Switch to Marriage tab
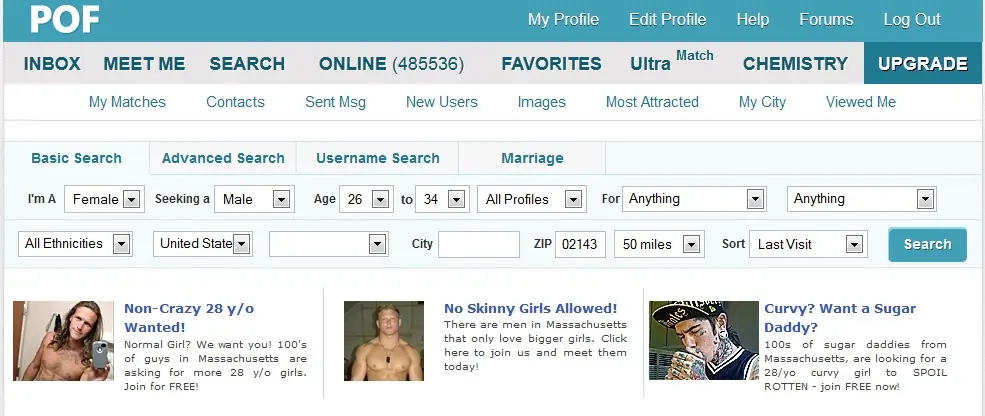This screenshot has height=416, width=985. click(532, 158)
